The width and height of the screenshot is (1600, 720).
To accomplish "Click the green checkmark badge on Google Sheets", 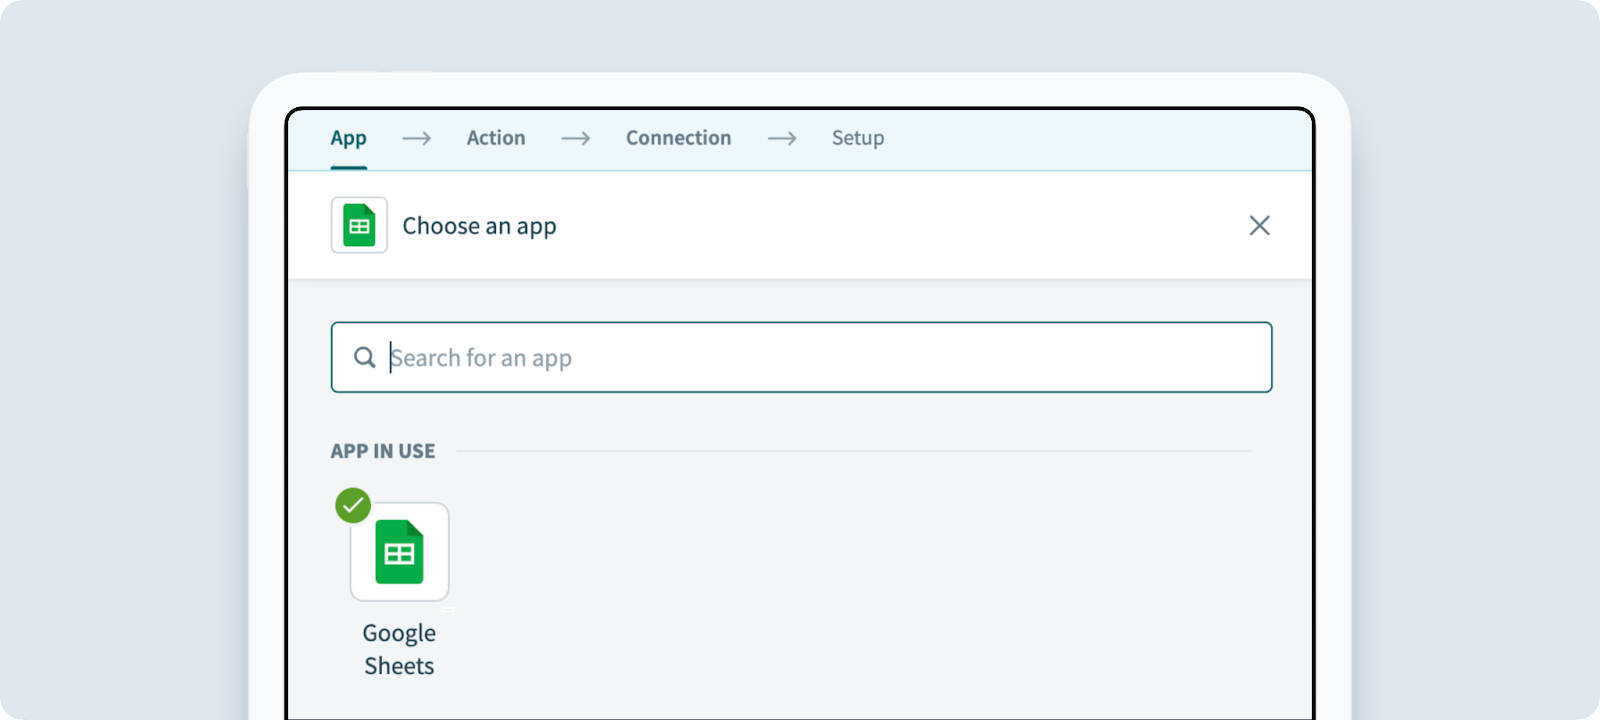I will click(x=353, y=505).
